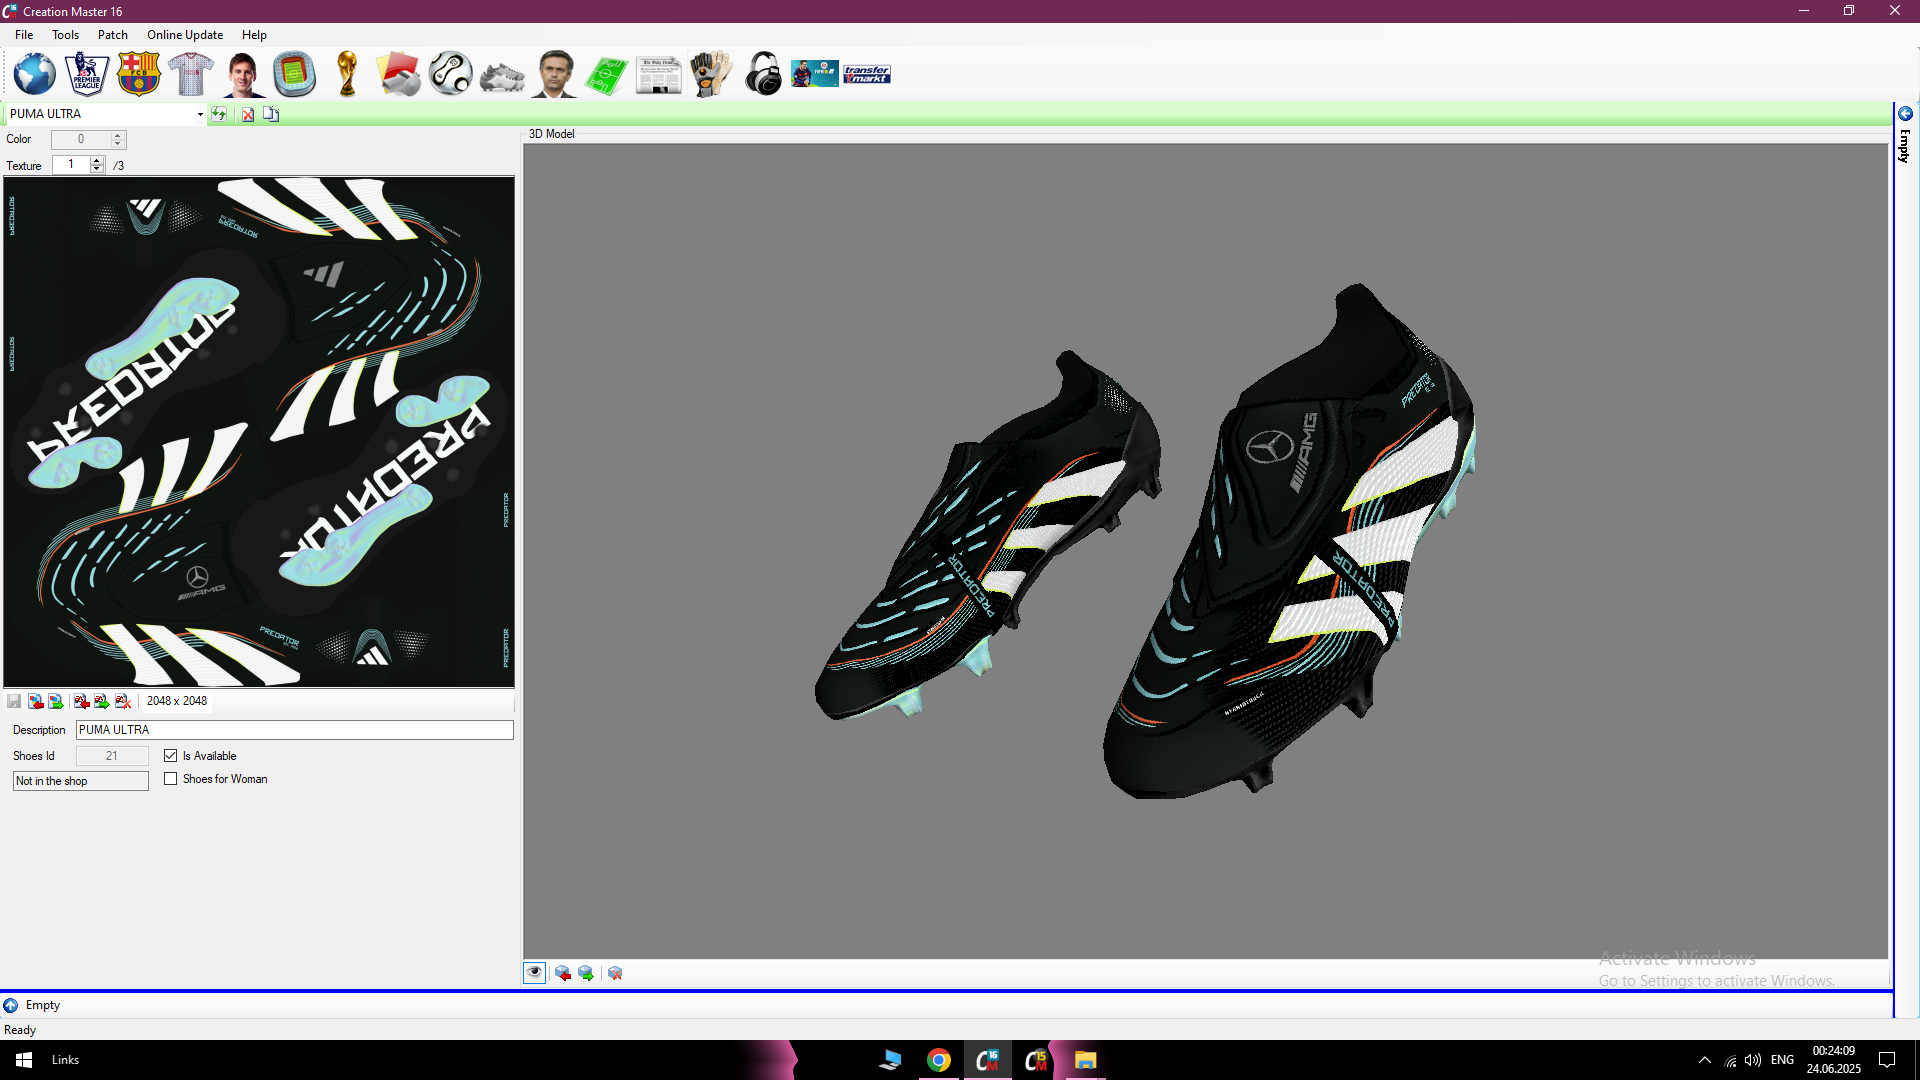The height and width of the screenshot is (1080, 1920).
Task: Open the FC Barcelona teams icon
Action: pos(139,74)
